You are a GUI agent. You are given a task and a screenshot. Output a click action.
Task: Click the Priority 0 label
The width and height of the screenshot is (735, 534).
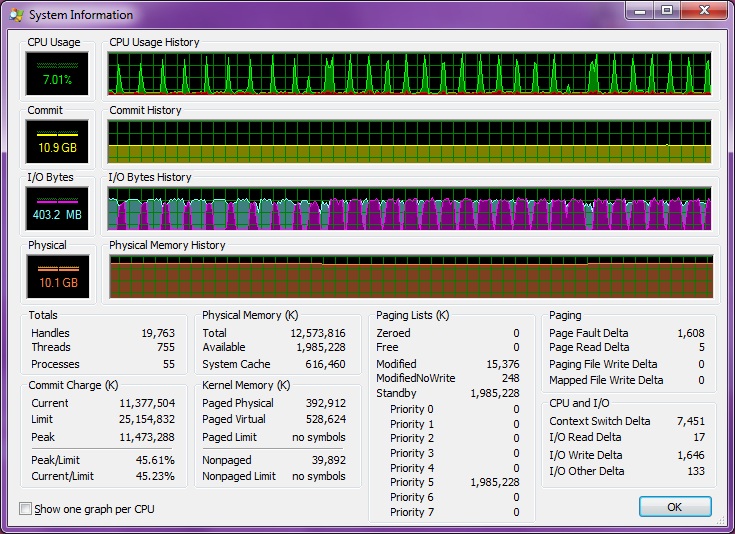coord(412,409)
